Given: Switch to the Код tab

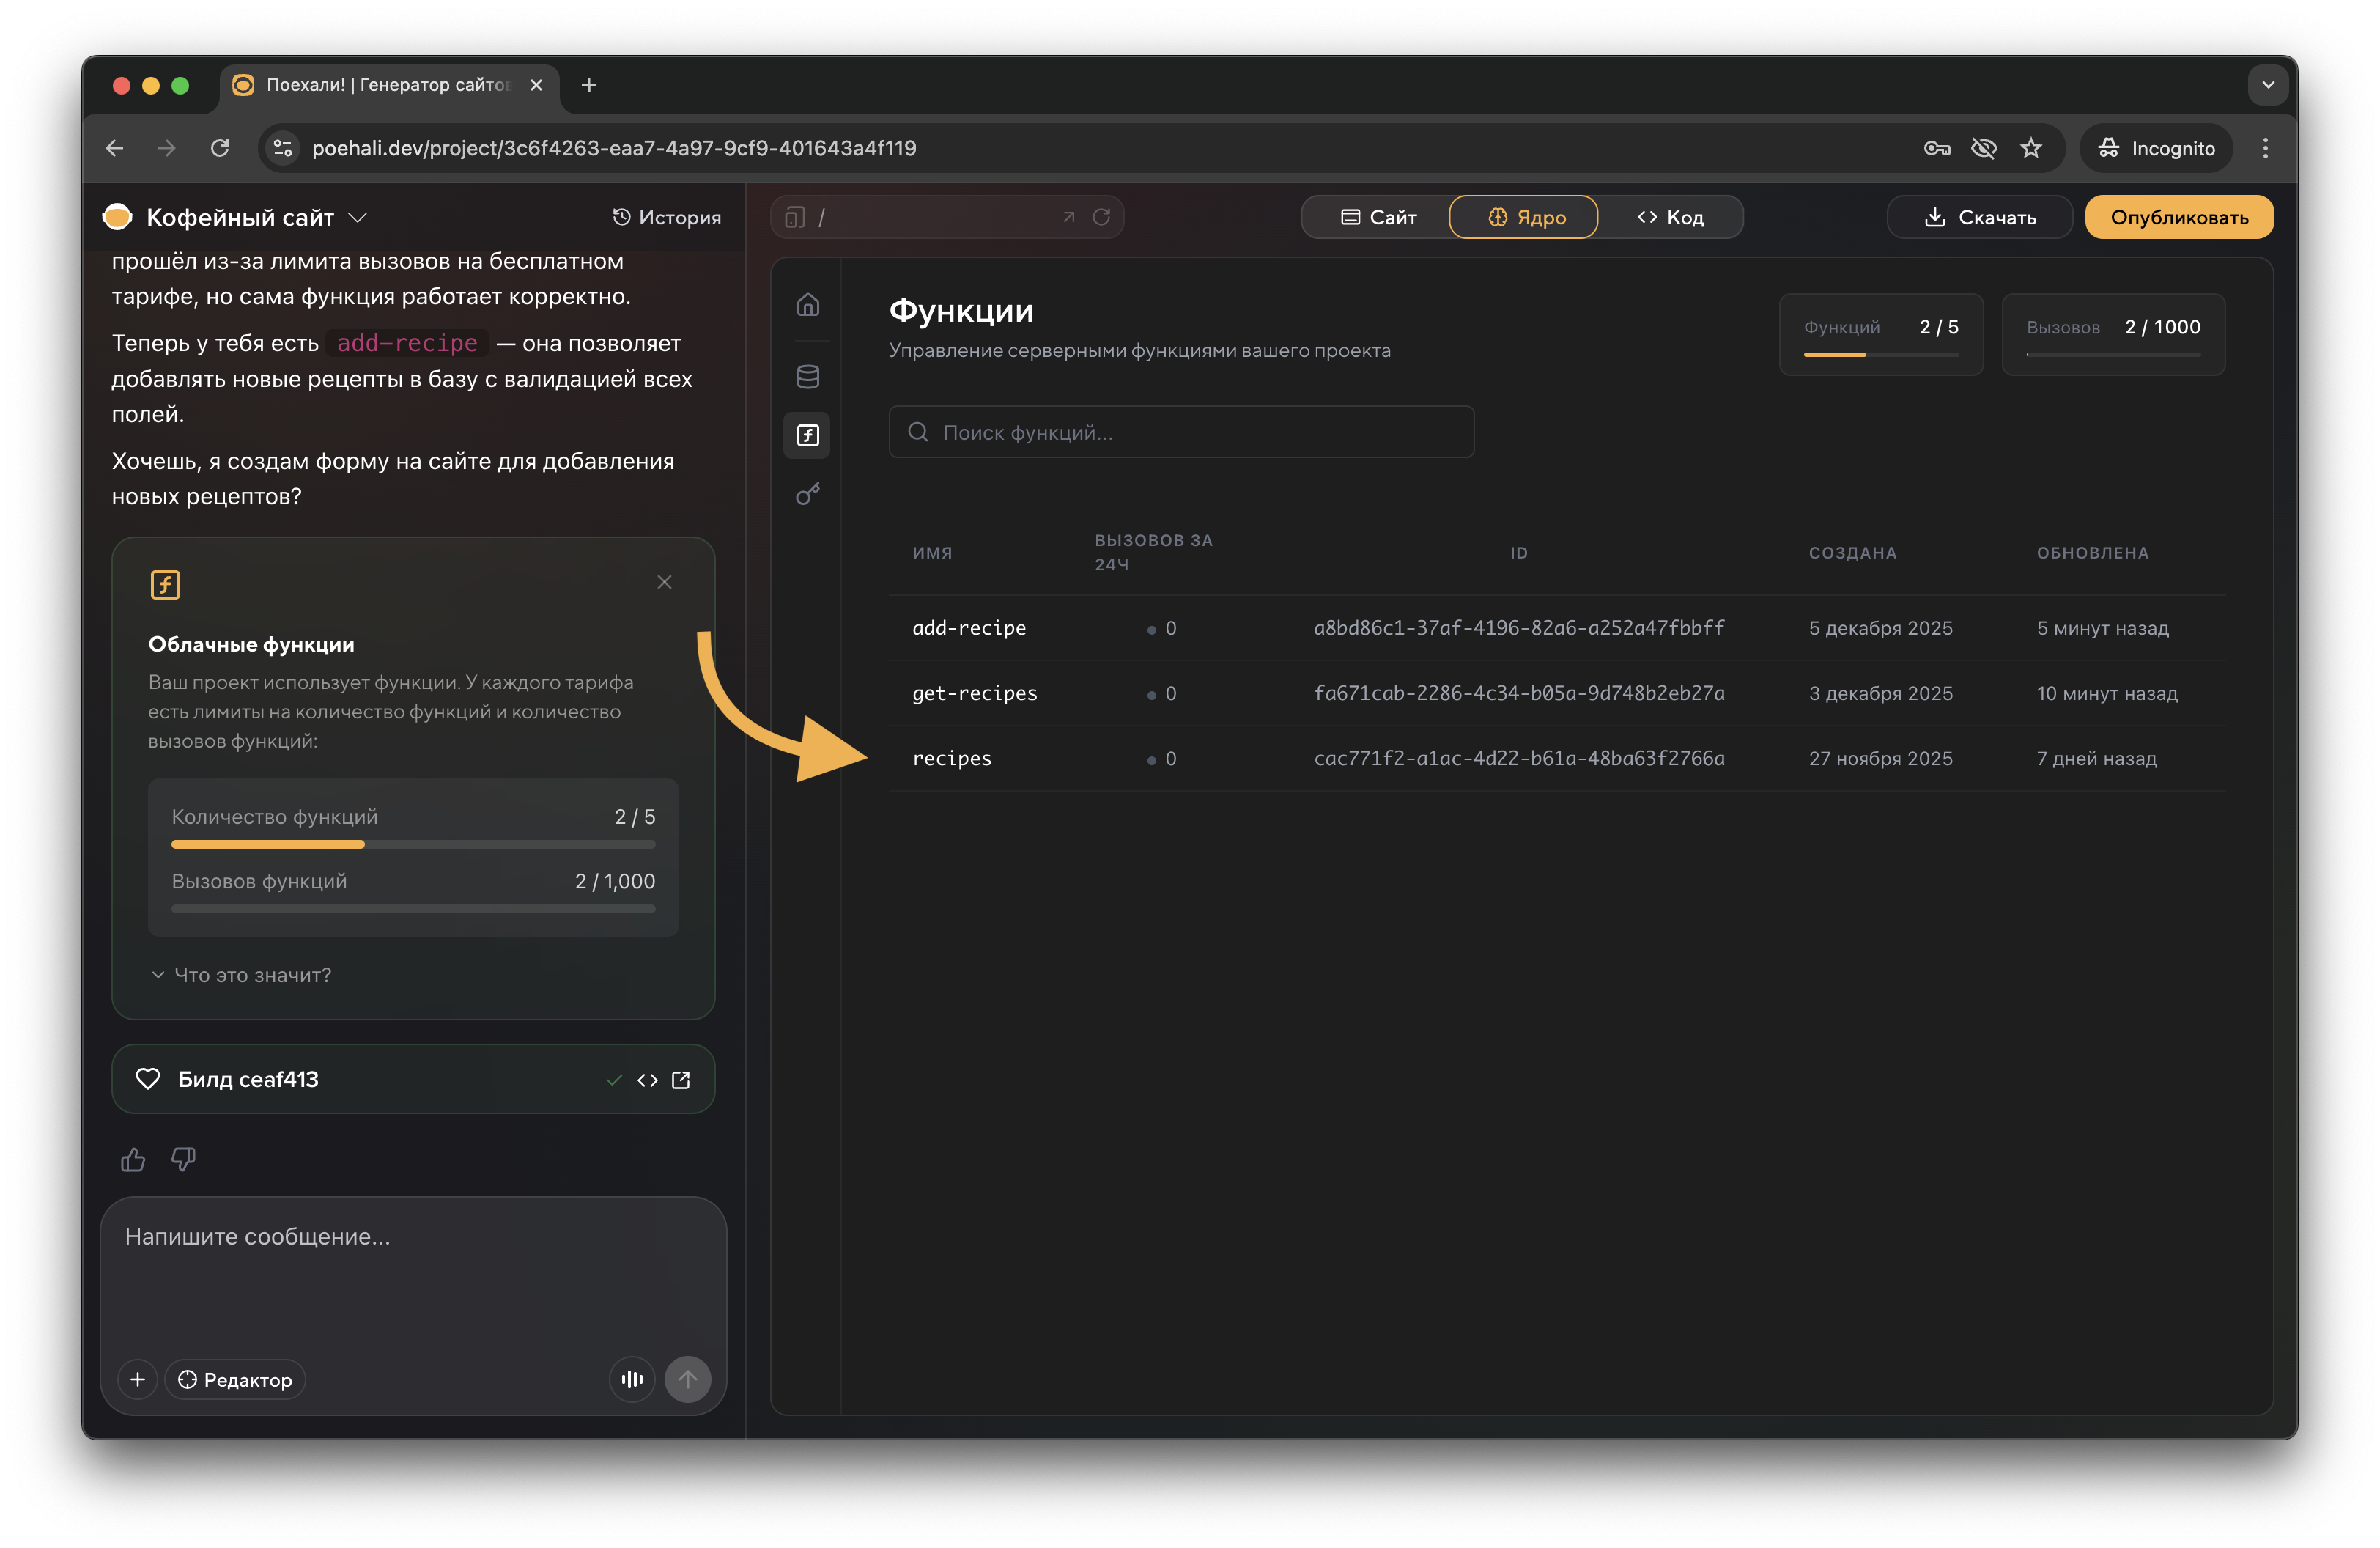Looking at the screenshot, I should pyautogui.click(x=1670, y=217).
